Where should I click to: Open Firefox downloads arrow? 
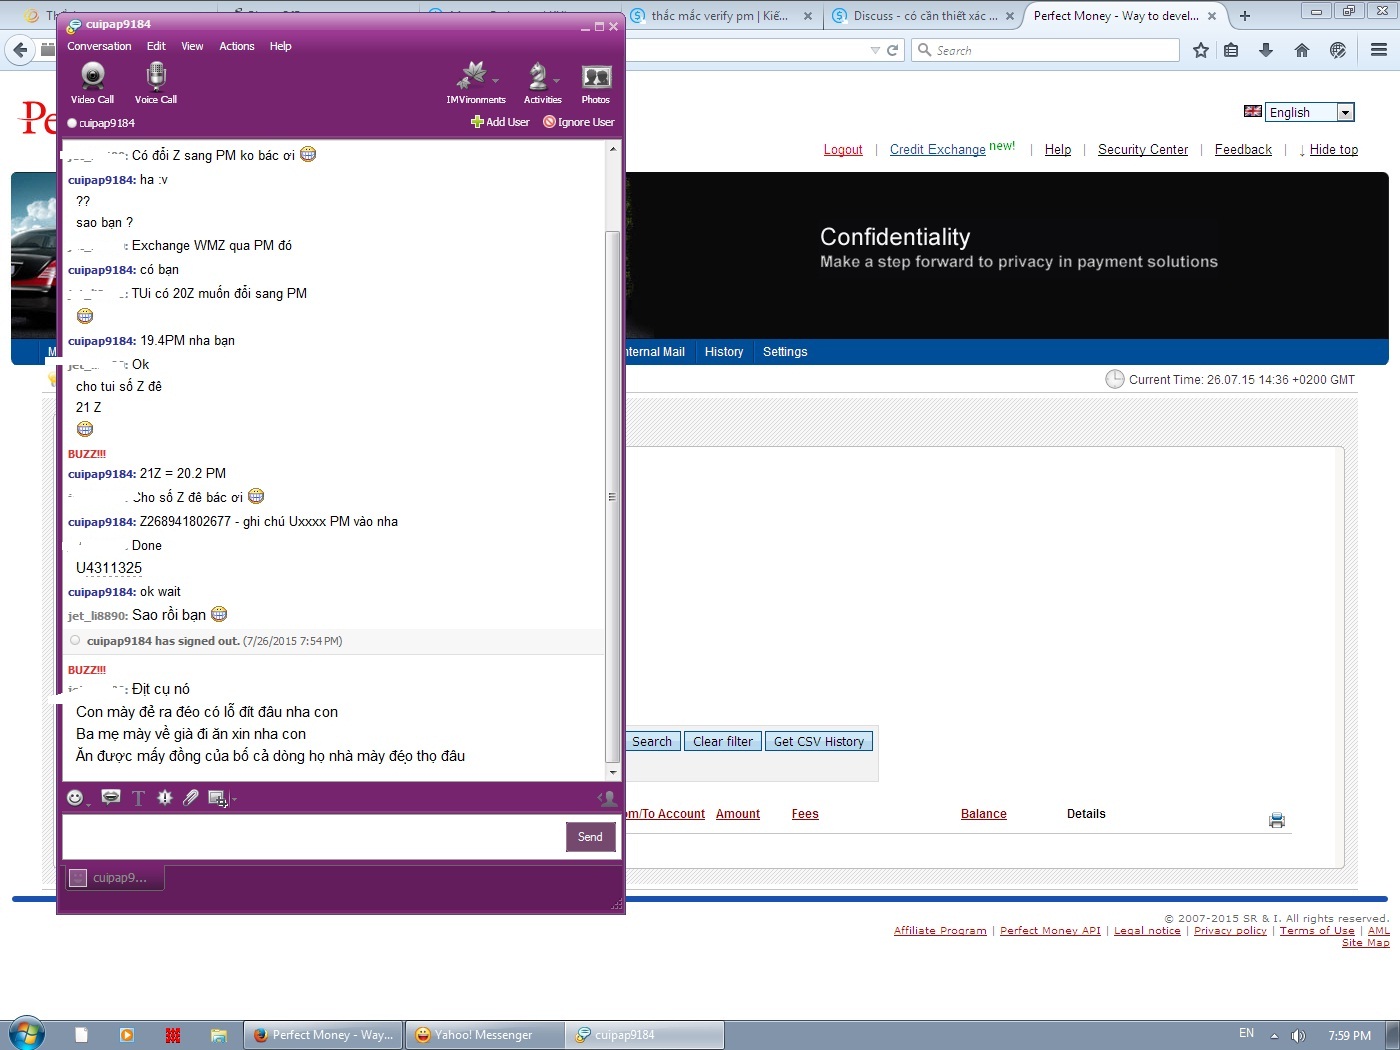[x=1266, y=50]
